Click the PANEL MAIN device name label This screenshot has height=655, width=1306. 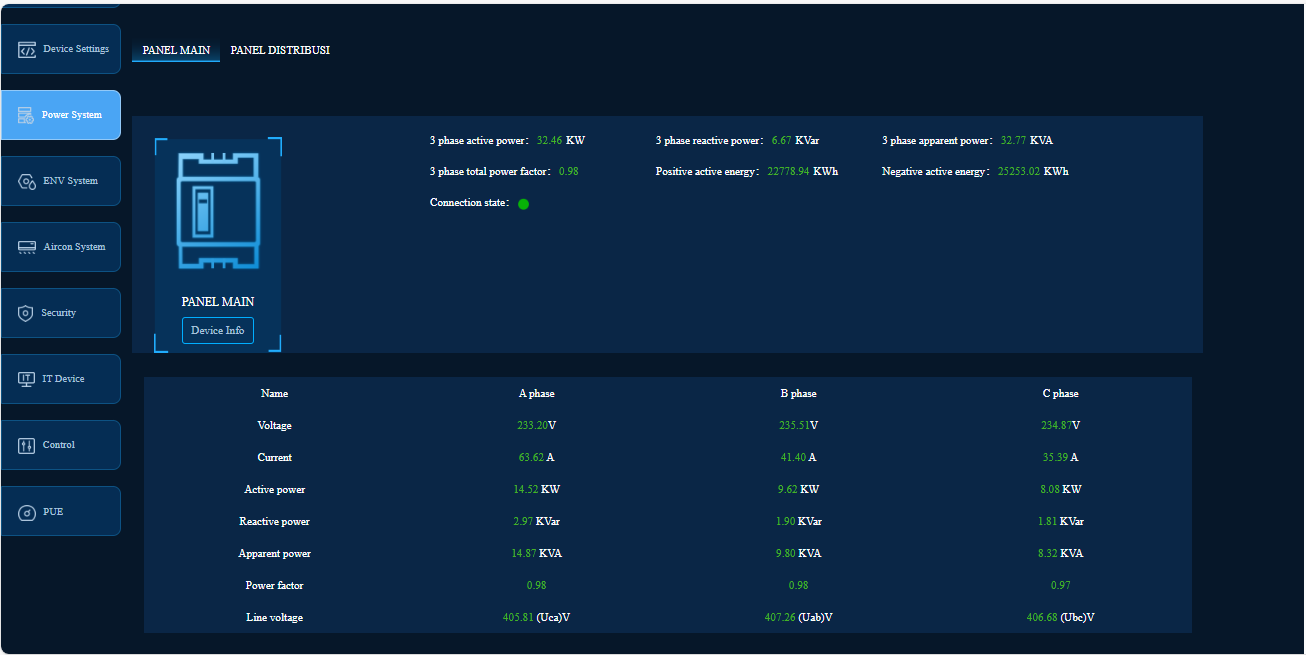(x=218, y=302)
